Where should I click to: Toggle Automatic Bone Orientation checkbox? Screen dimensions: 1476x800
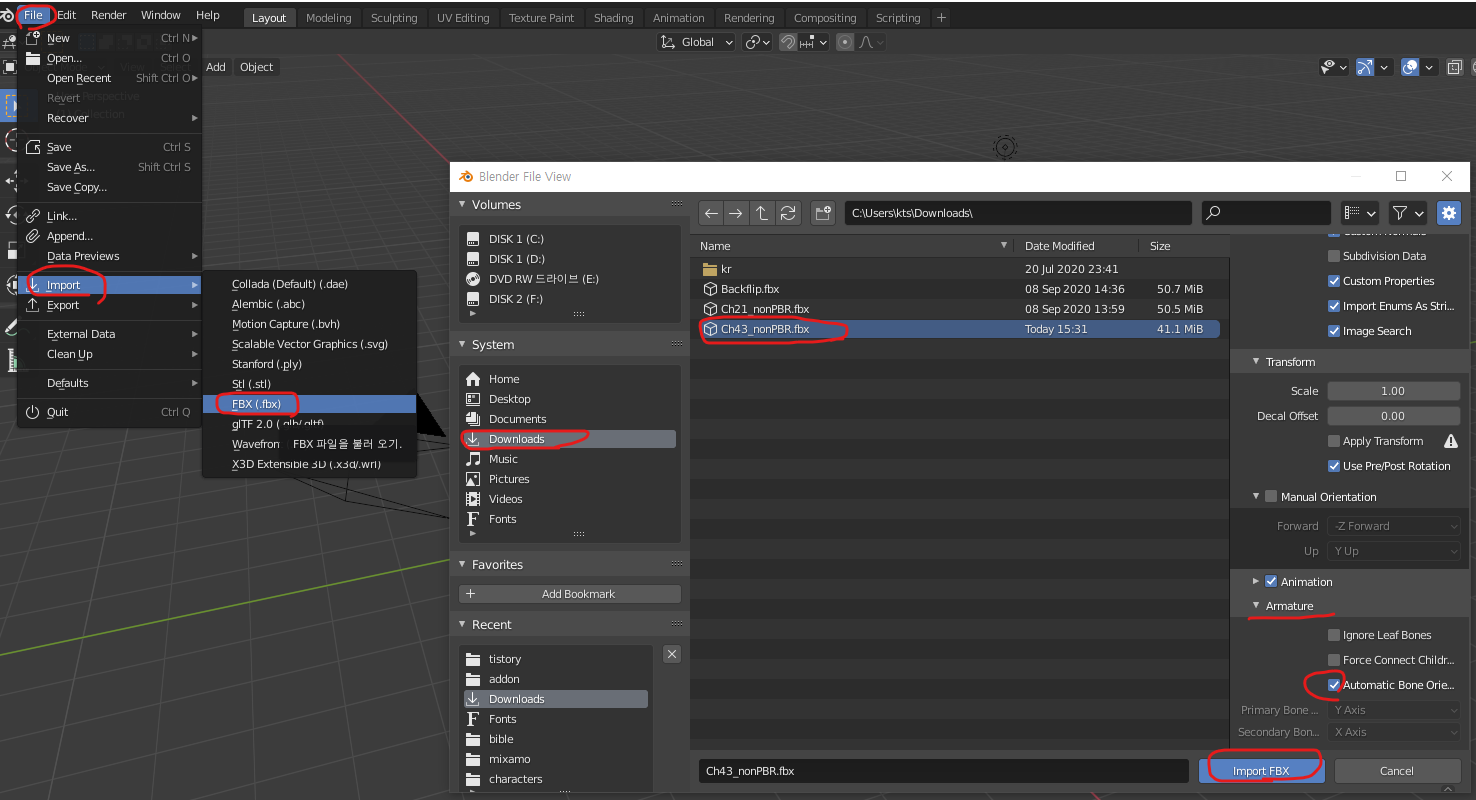1334,685
